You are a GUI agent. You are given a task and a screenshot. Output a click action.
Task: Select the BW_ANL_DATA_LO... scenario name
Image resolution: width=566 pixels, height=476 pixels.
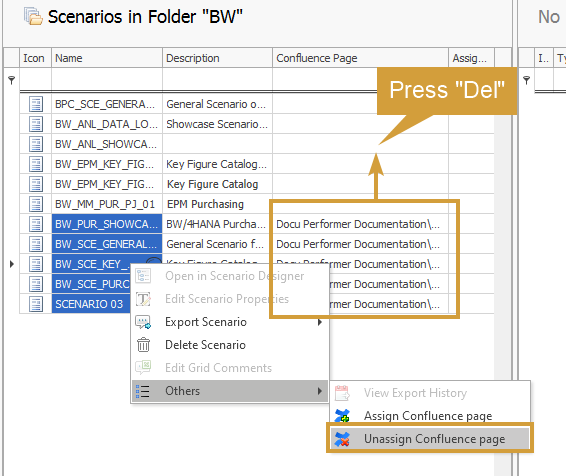click(x=107, y=124)
